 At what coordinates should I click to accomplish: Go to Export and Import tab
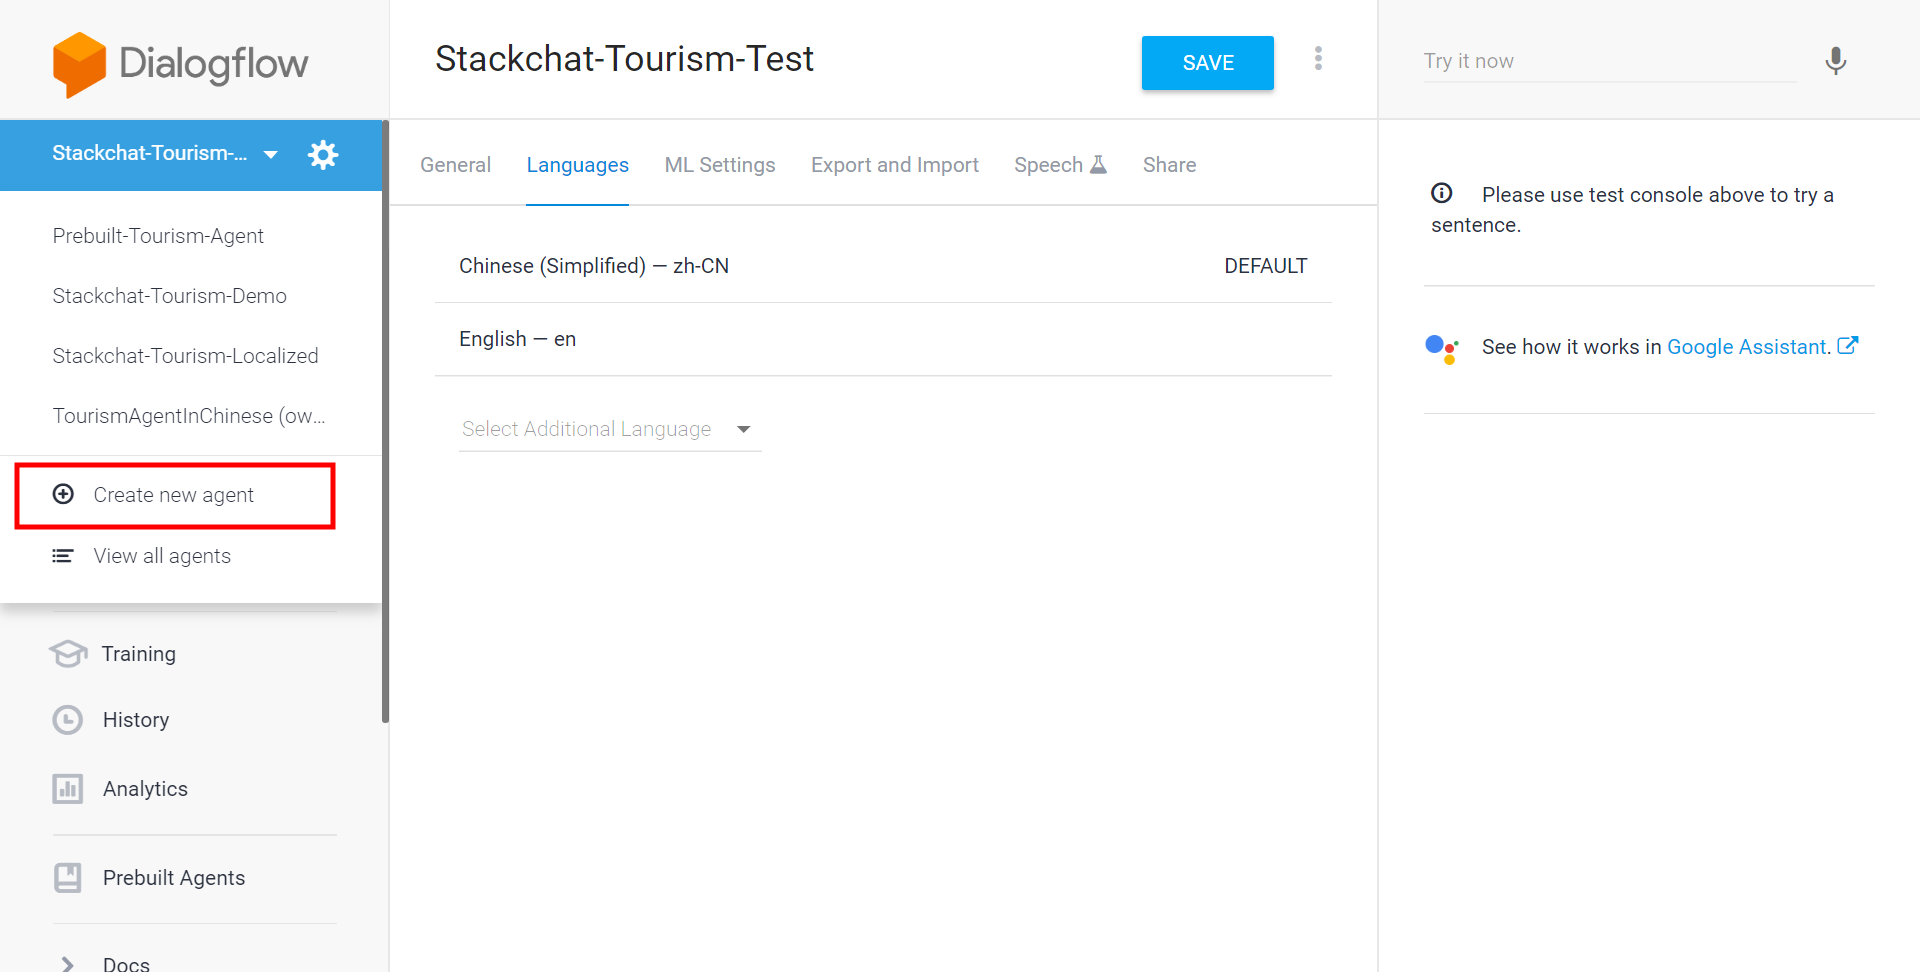coord(894,165)
